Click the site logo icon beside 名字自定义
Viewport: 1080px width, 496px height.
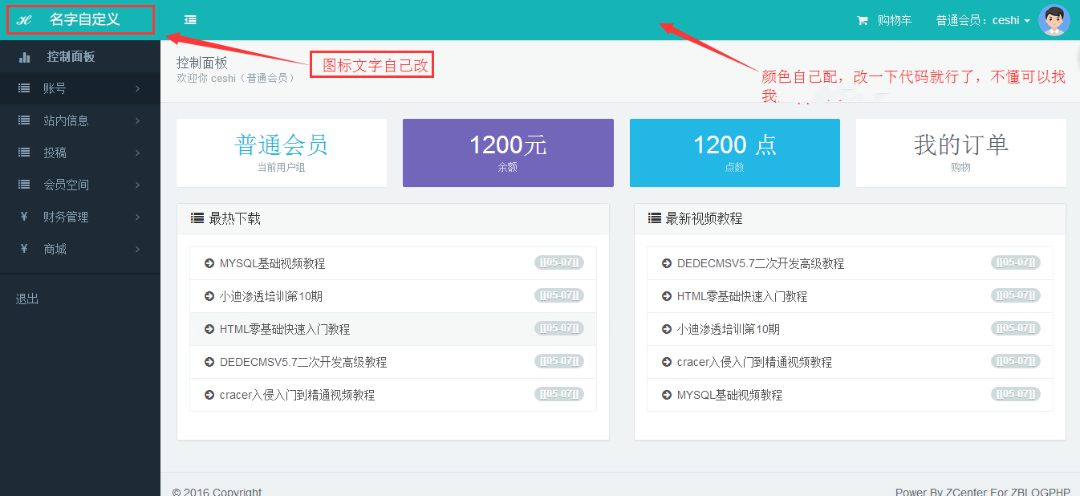[x=25, y=20]
